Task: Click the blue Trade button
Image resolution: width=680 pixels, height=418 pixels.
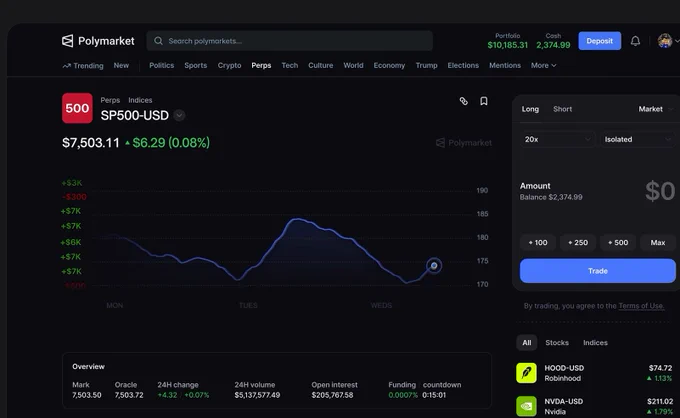Action: coord(598,271)
